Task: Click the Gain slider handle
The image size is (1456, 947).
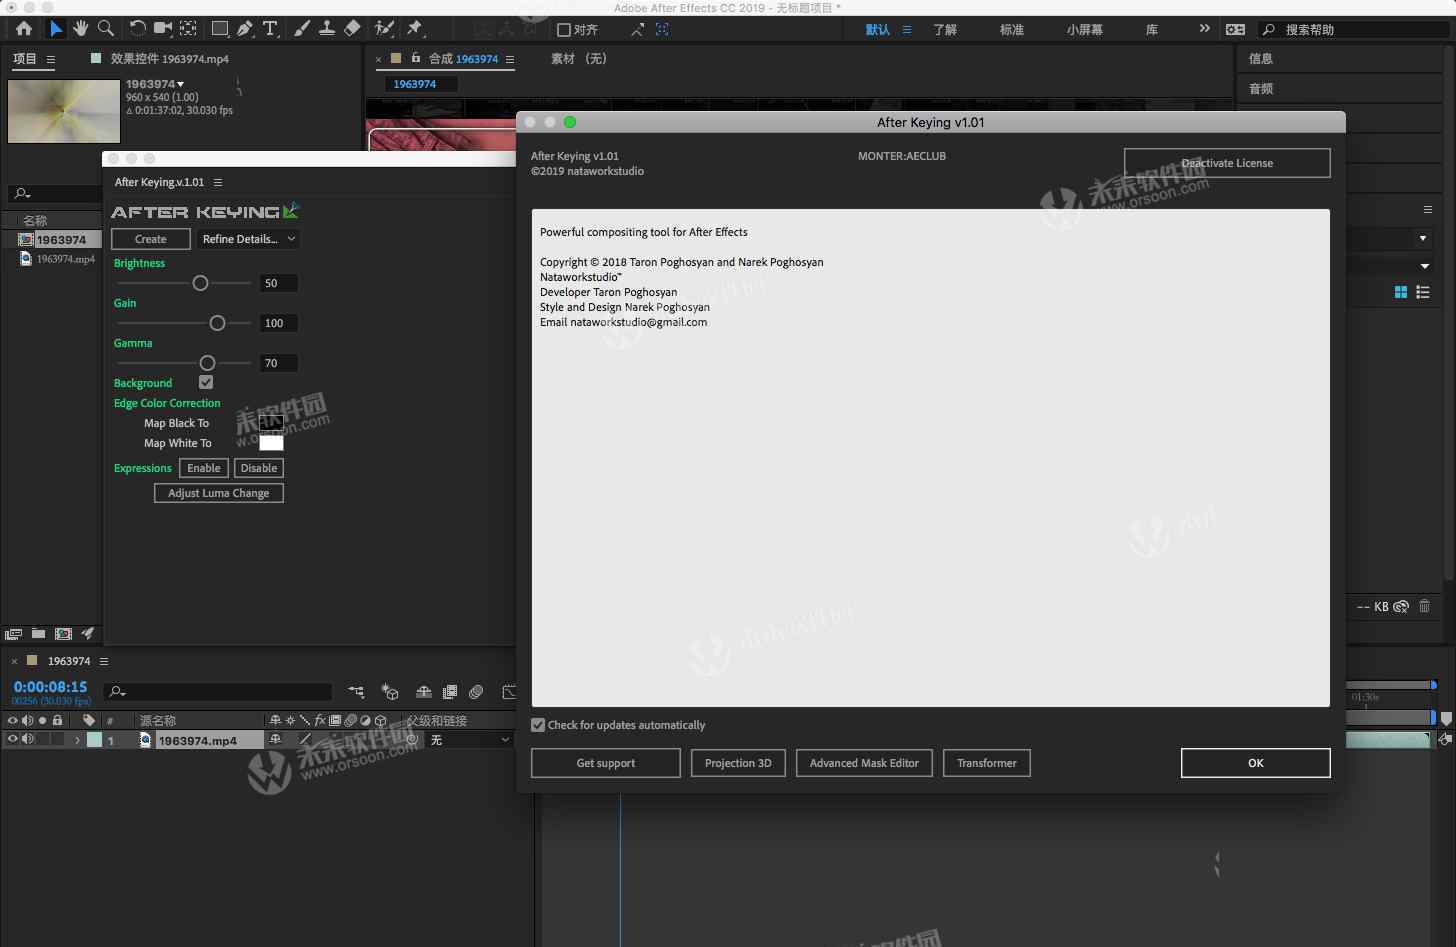Action: point(217,323)
